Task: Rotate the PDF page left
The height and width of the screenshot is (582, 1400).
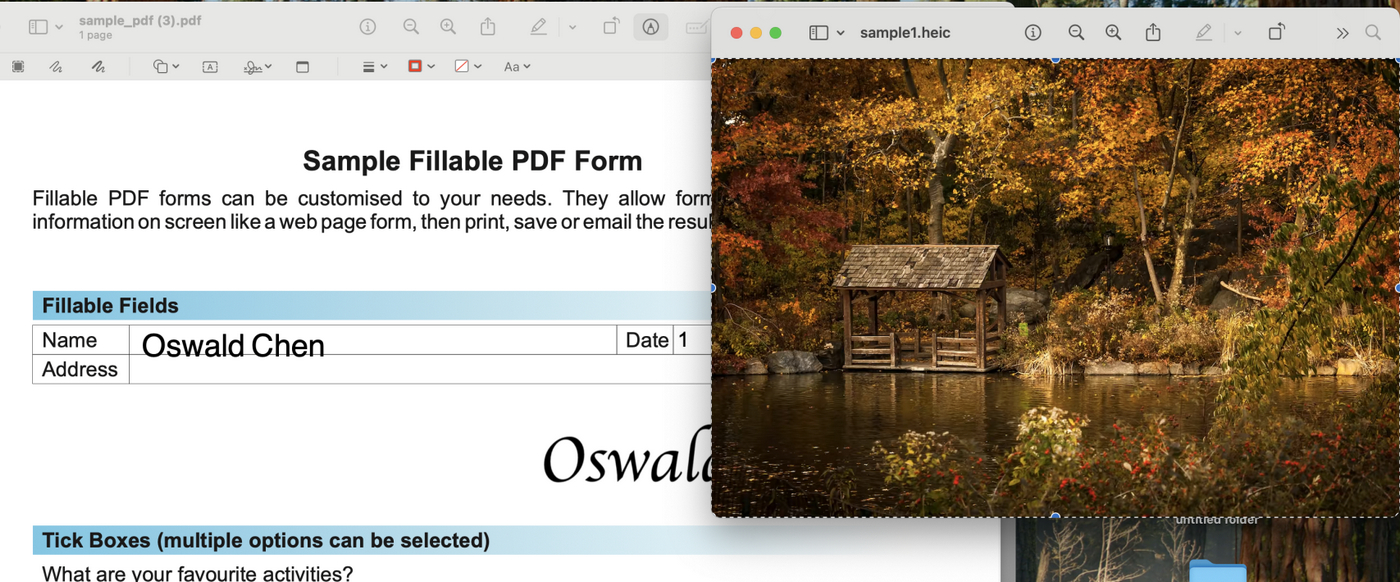Action: 610,27
